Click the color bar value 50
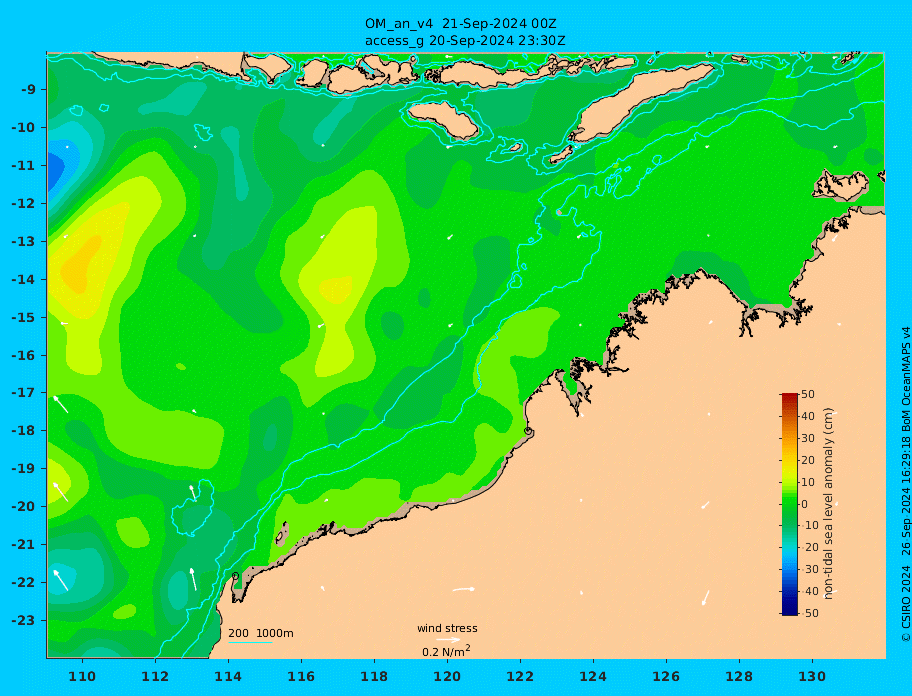 (808, 394)
